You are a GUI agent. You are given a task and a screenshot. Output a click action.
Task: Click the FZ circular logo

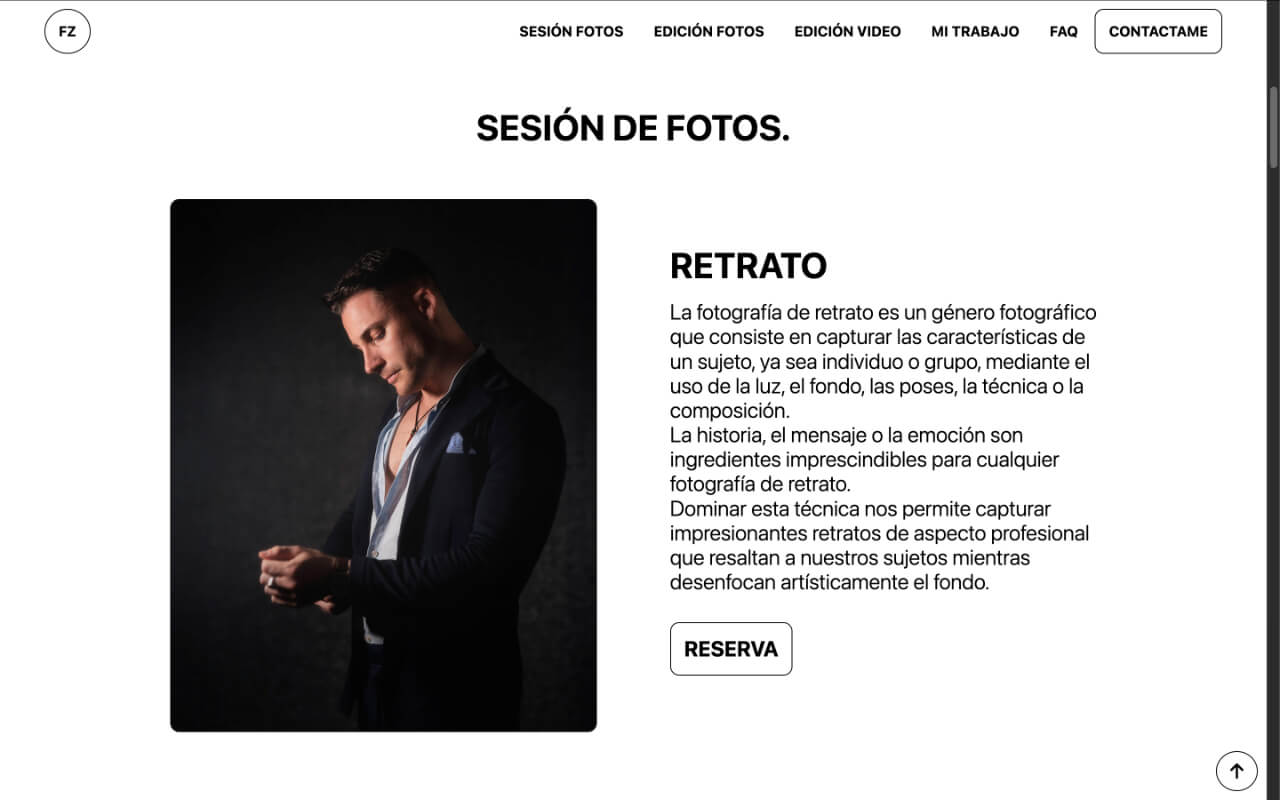(x=67, y=31)
